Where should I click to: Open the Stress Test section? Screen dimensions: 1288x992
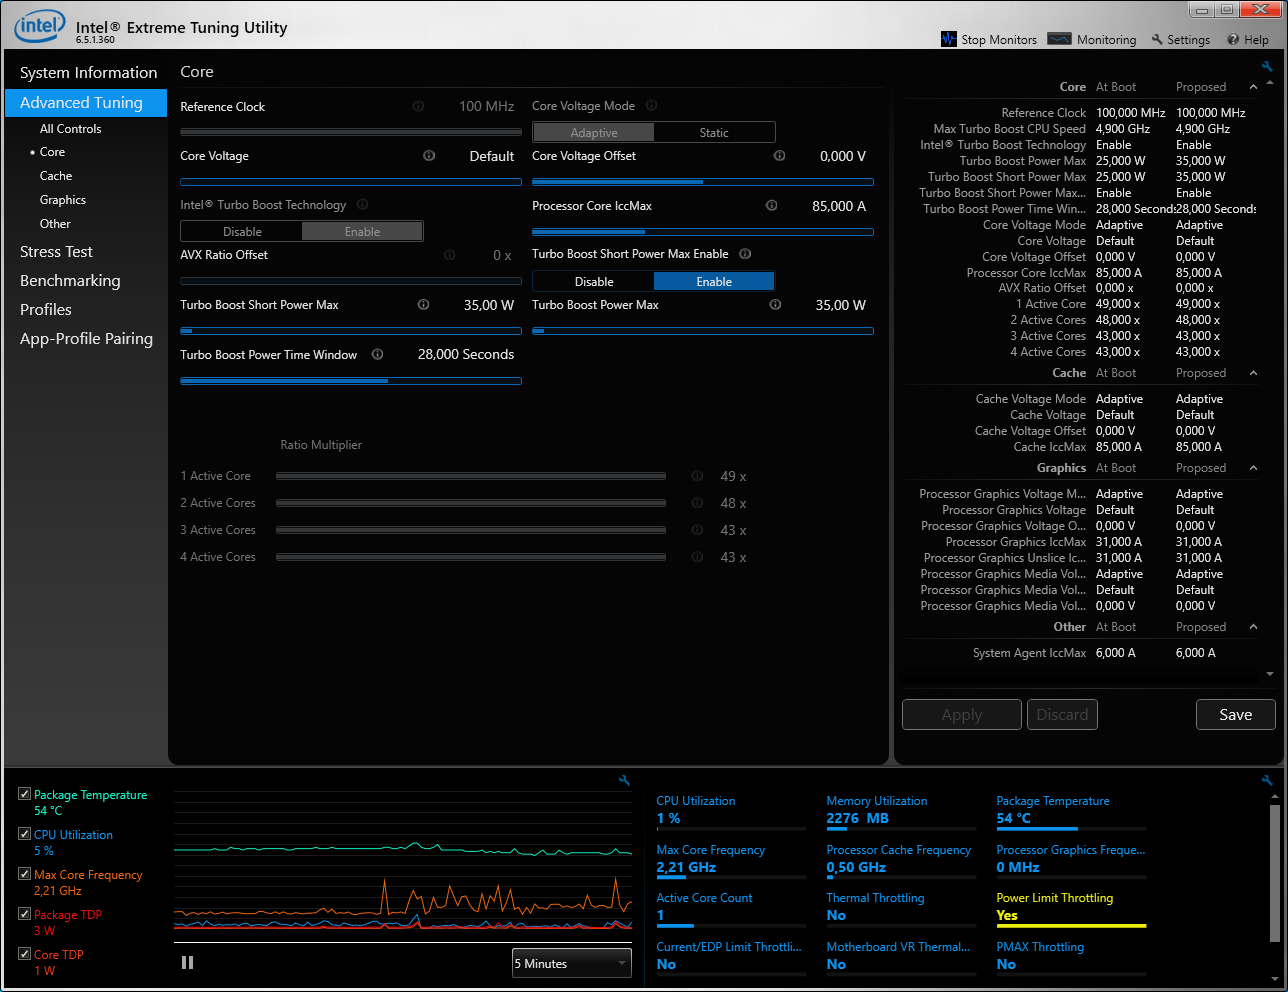[56, 252]
